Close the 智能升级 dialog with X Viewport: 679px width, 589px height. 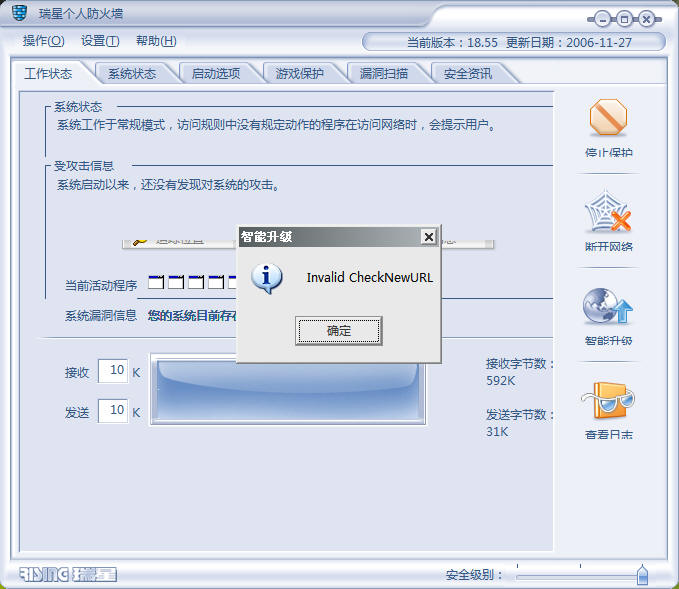coord(429,237)
